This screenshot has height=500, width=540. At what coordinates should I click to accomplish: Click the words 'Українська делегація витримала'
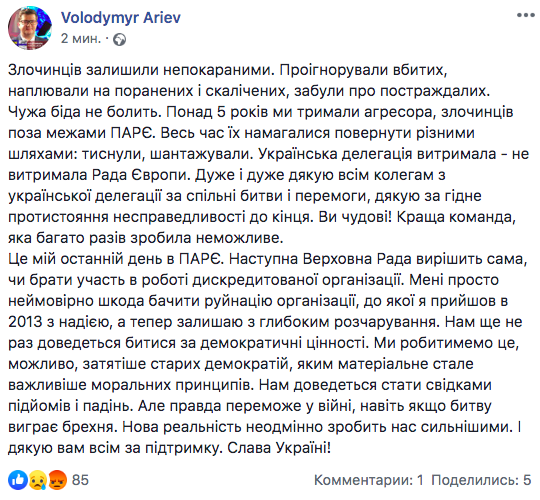pyautogui.click(x=377, y=154)
